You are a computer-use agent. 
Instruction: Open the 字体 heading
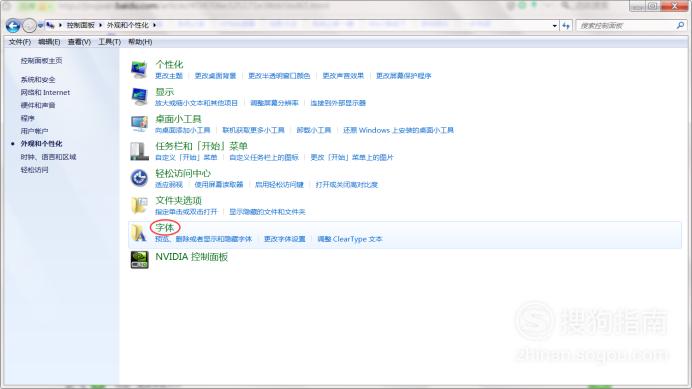pos(165,228)
